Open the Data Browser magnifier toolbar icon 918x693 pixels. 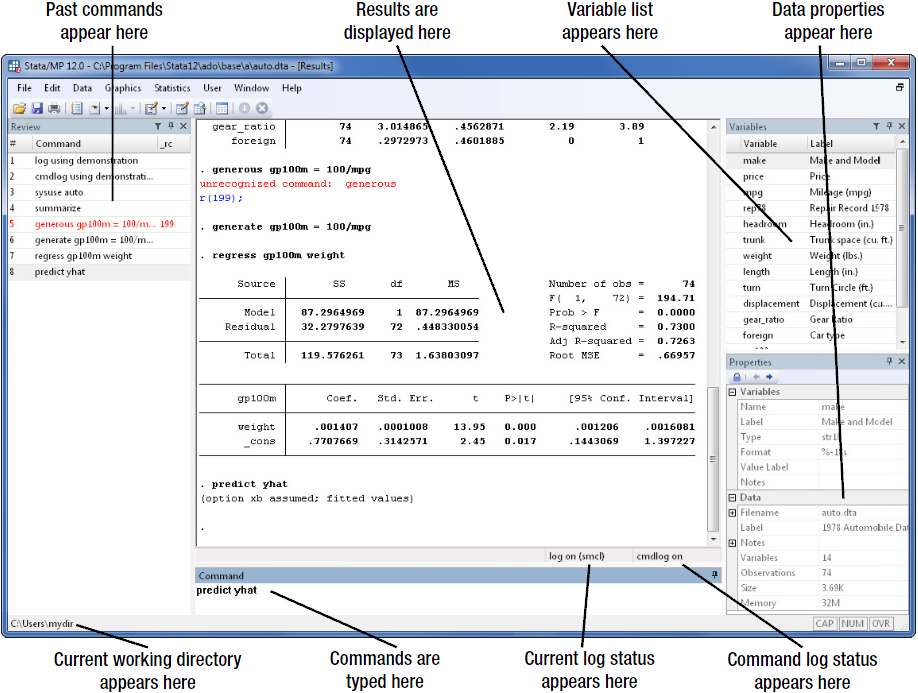click(x=200, y=108)
